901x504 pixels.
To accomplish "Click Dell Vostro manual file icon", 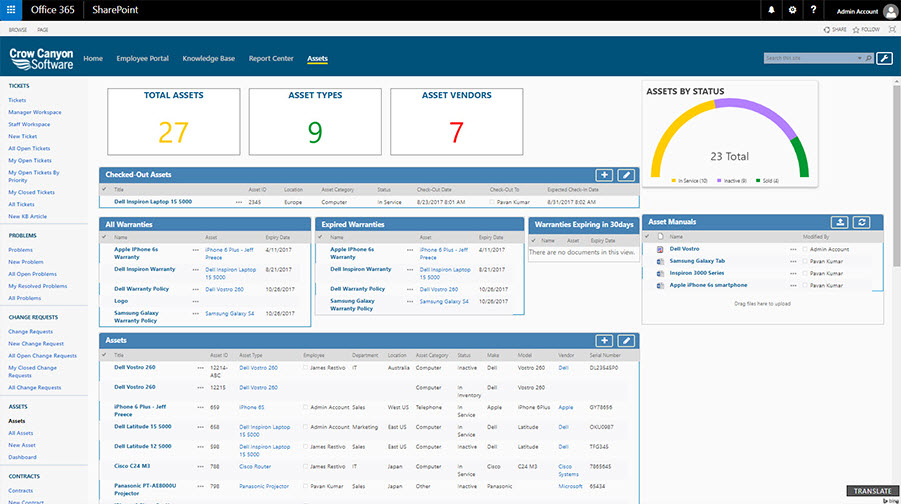I will 660,249.
